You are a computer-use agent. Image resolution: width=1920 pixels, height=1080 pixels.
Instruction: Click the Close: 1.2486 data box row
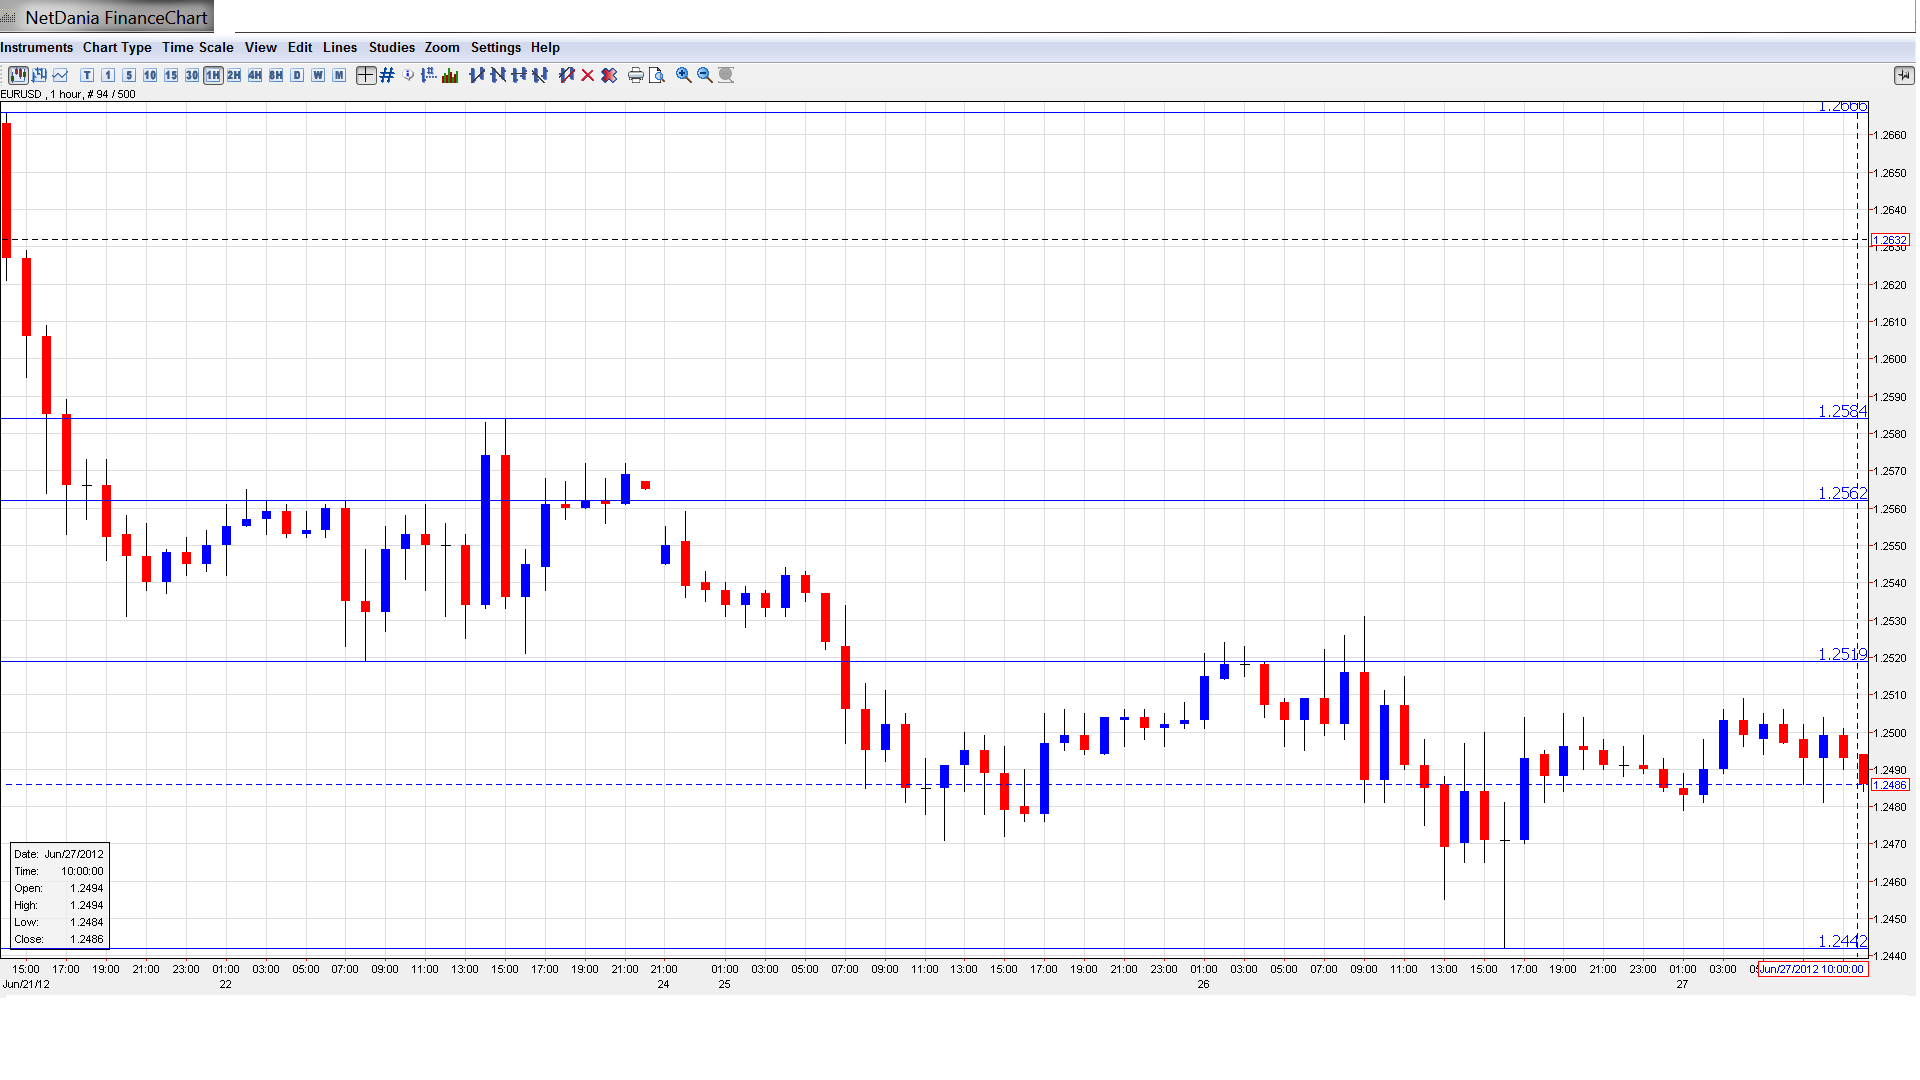click(59, 939)
